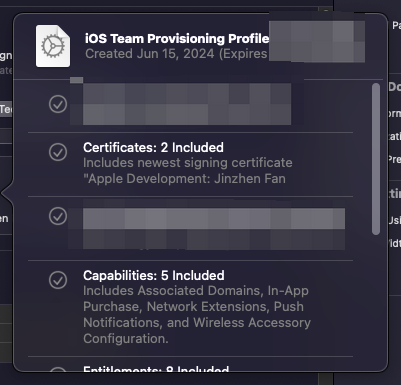Click the provisioning profile gear document icon
This screenshot has height=385, width=401.
pos(53,46)
